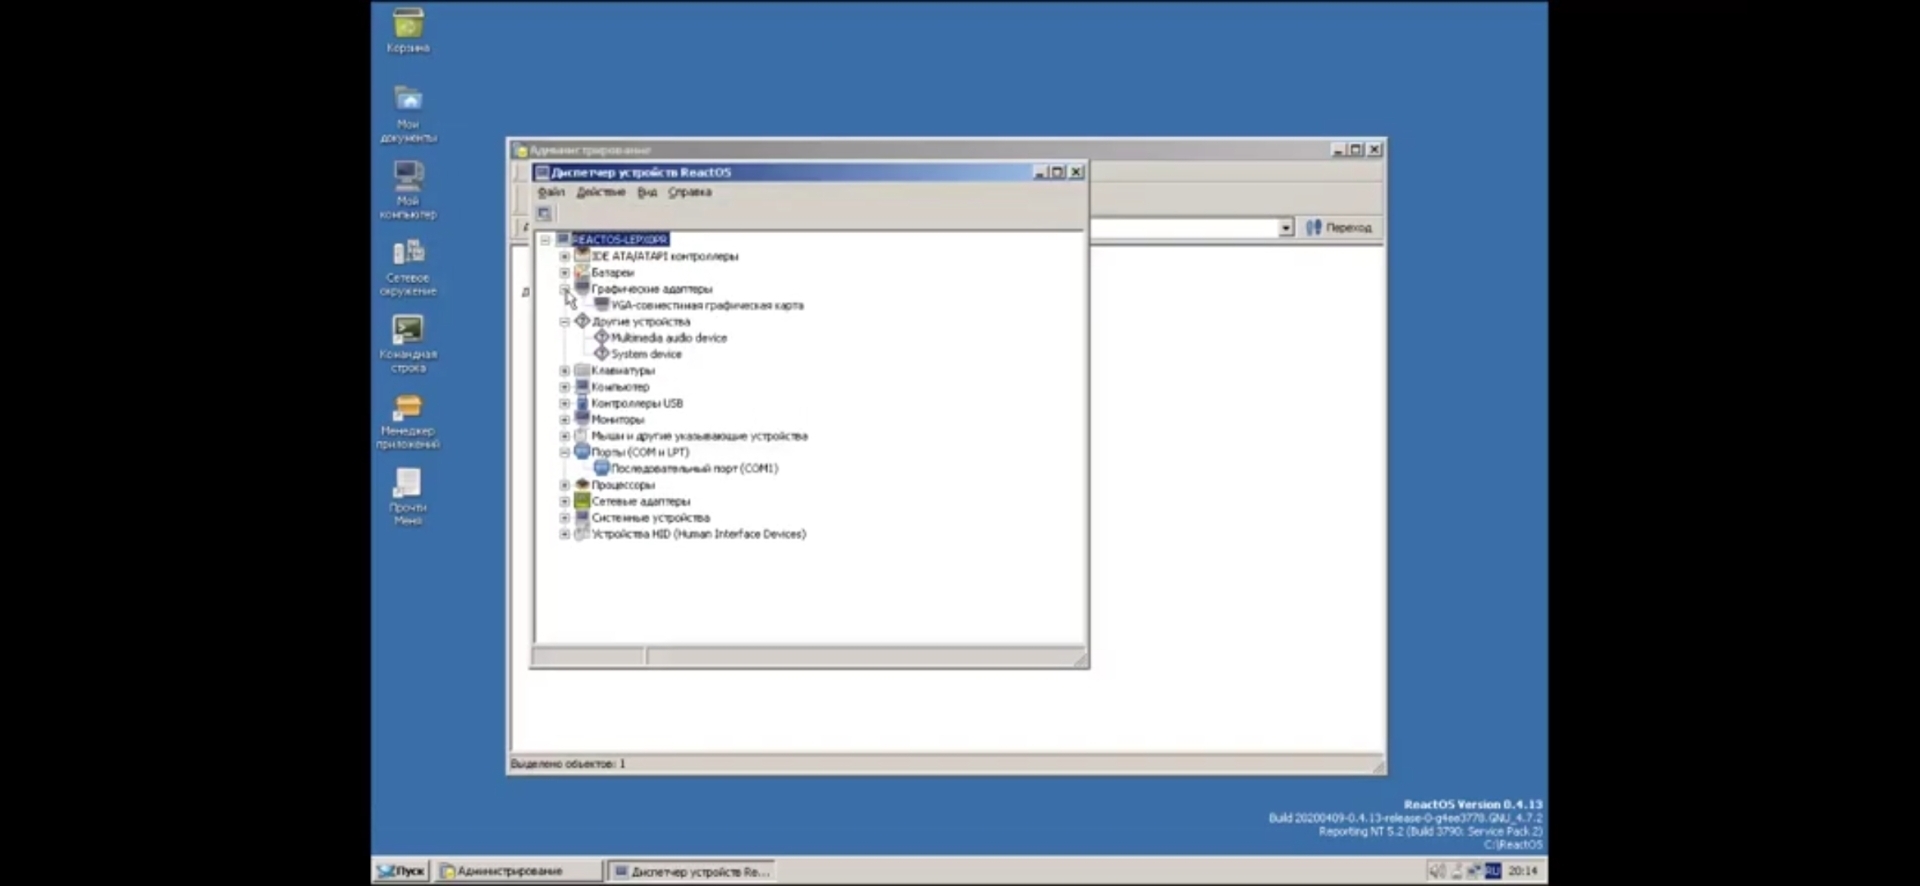Open the address bar dropdown arrow

[x=1286, y=228]
